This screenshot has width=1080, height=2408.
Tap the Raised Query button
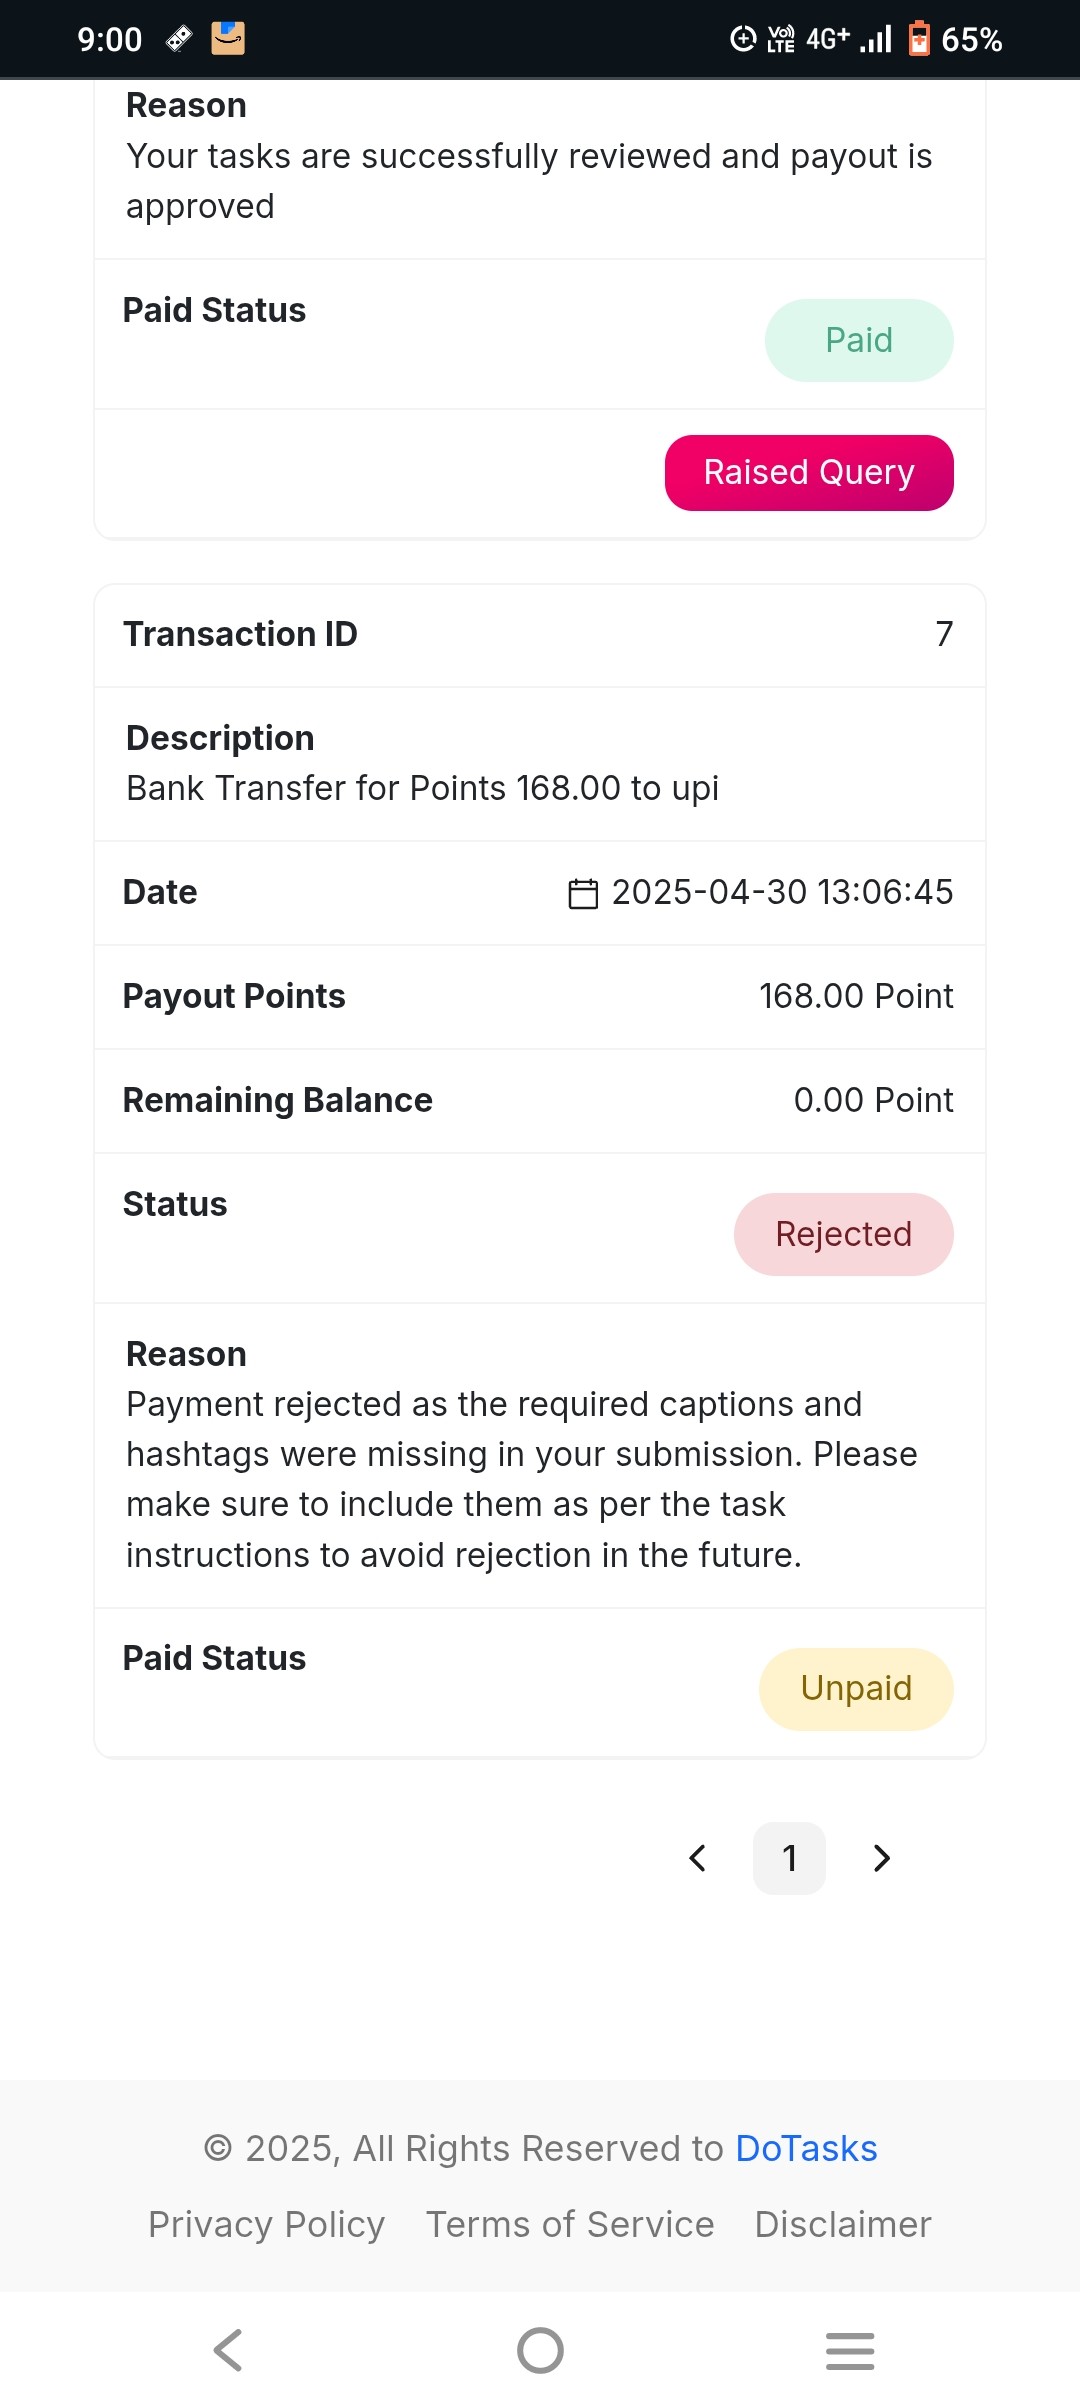pos(809,473)
